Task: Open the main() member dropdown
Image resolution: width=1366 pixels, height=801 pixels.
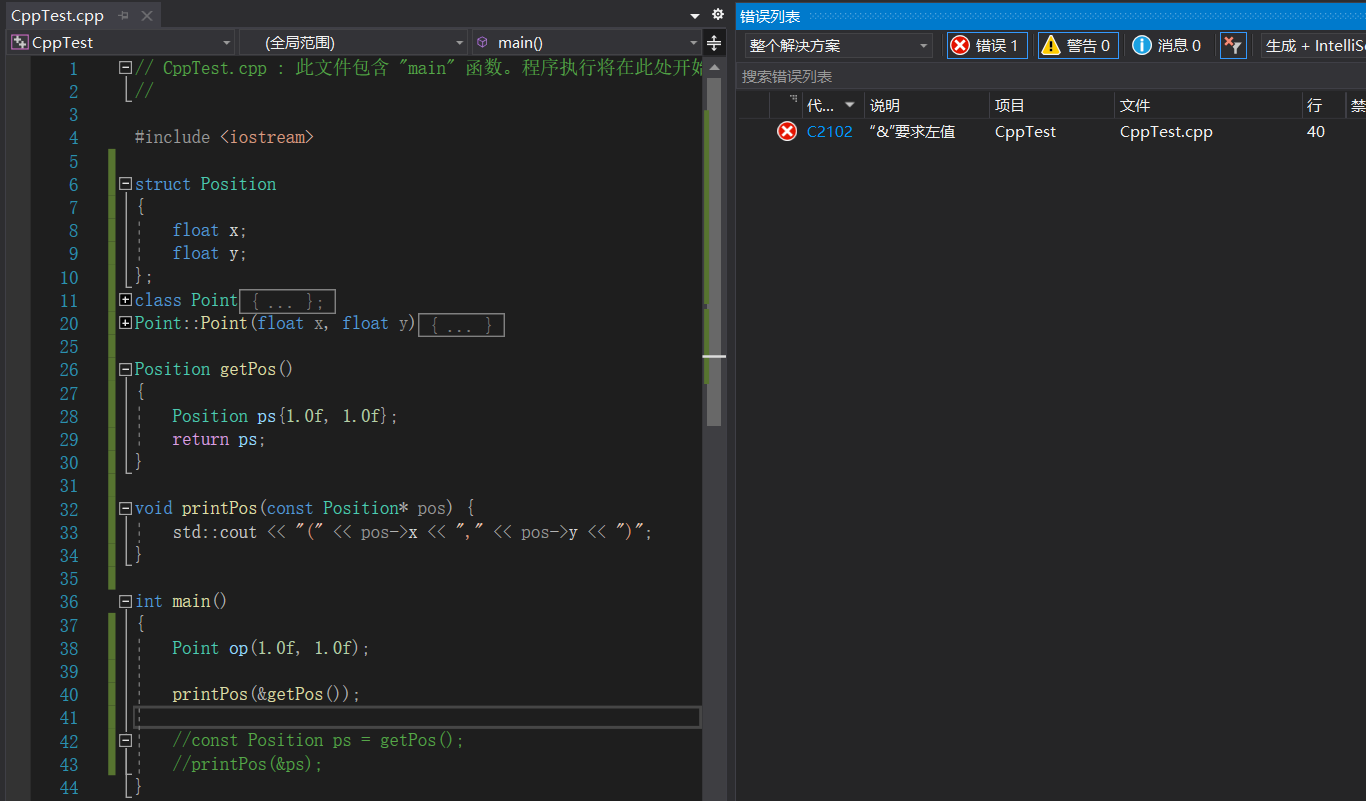Action: [x=586, y=43]
